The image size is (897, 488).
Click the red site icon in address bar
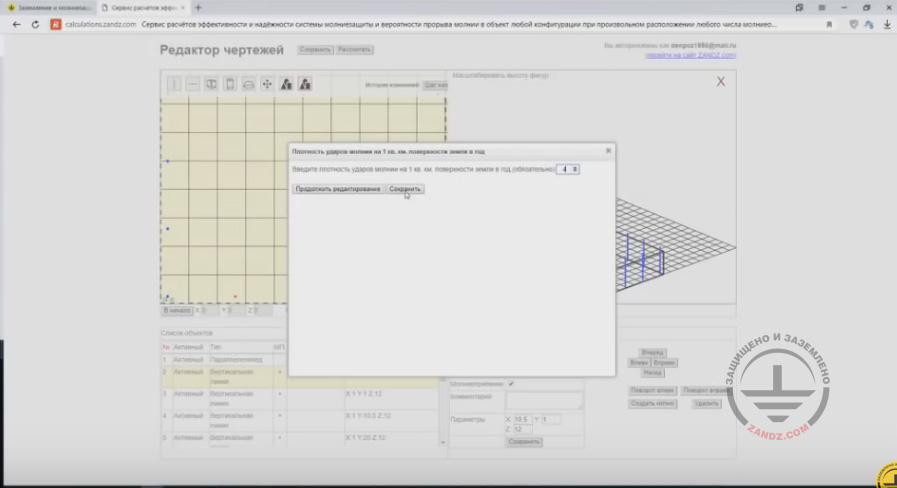coord(55,25)
